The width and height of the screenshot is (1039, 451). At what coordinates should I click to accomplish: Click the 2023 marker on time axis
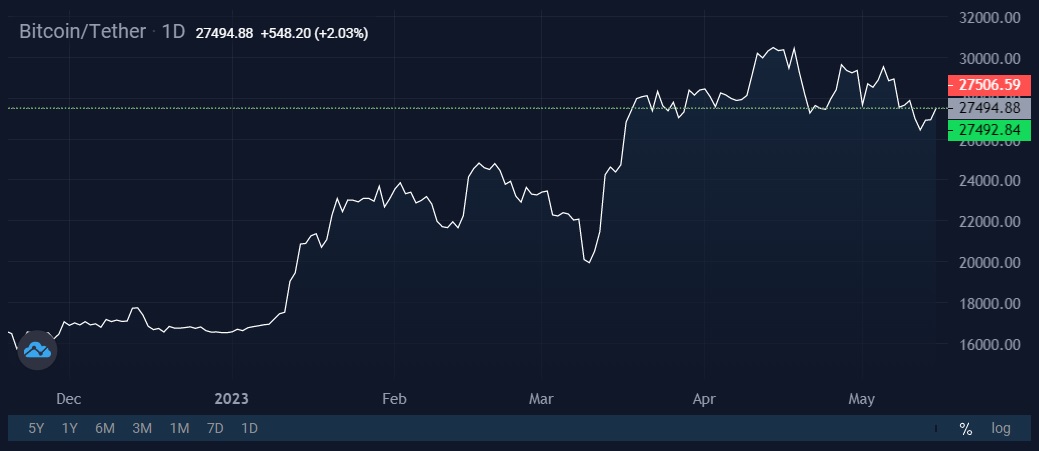pos(231,399)
